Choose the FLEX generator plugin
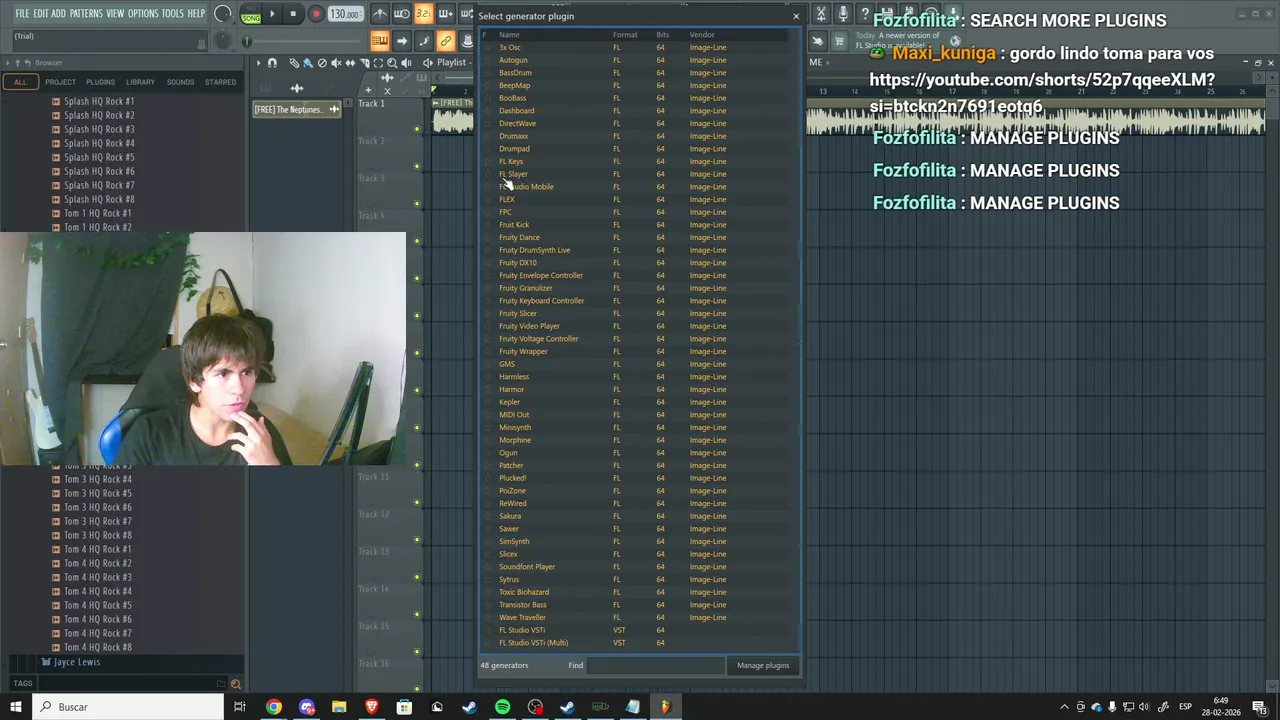The image size is (1280, 720). (507, 199)
